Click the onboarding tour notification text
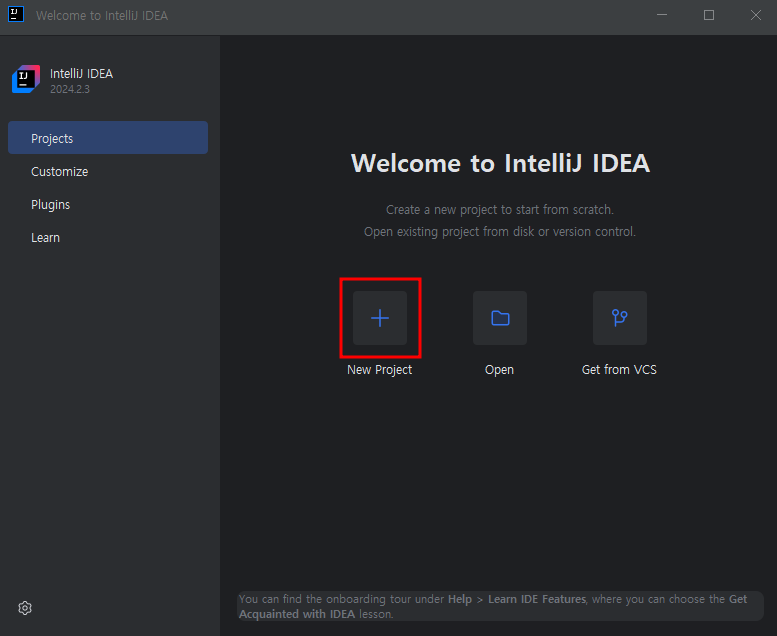 point(500,606)
